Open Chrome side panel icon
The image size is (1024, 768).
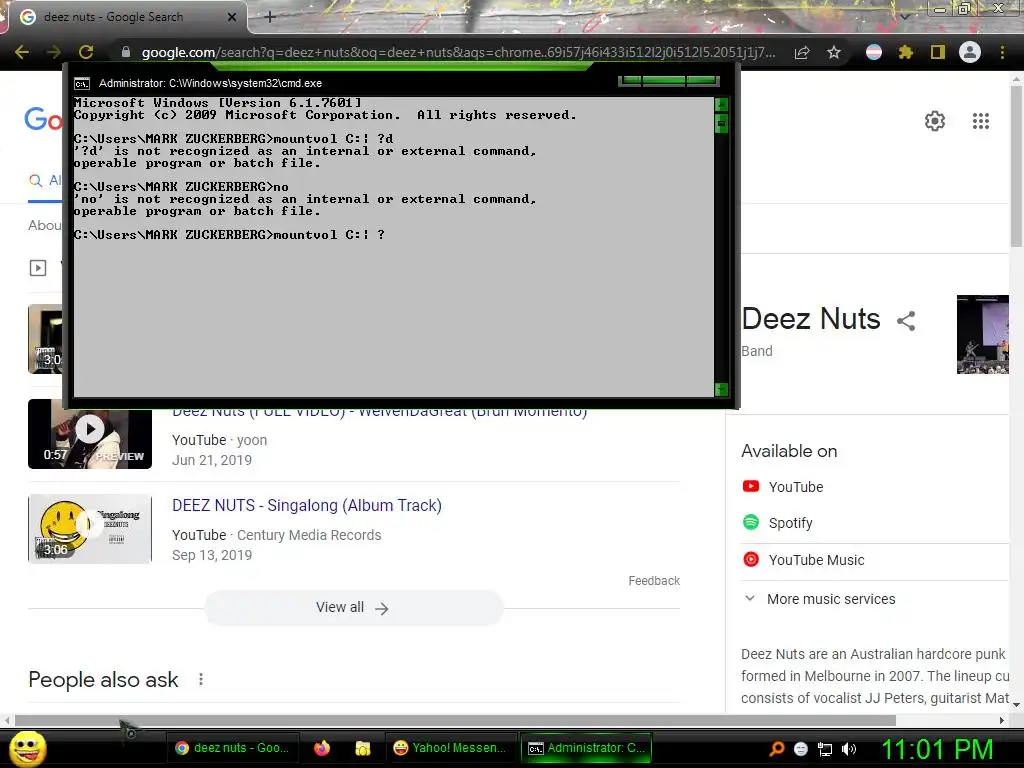(937, 52)
